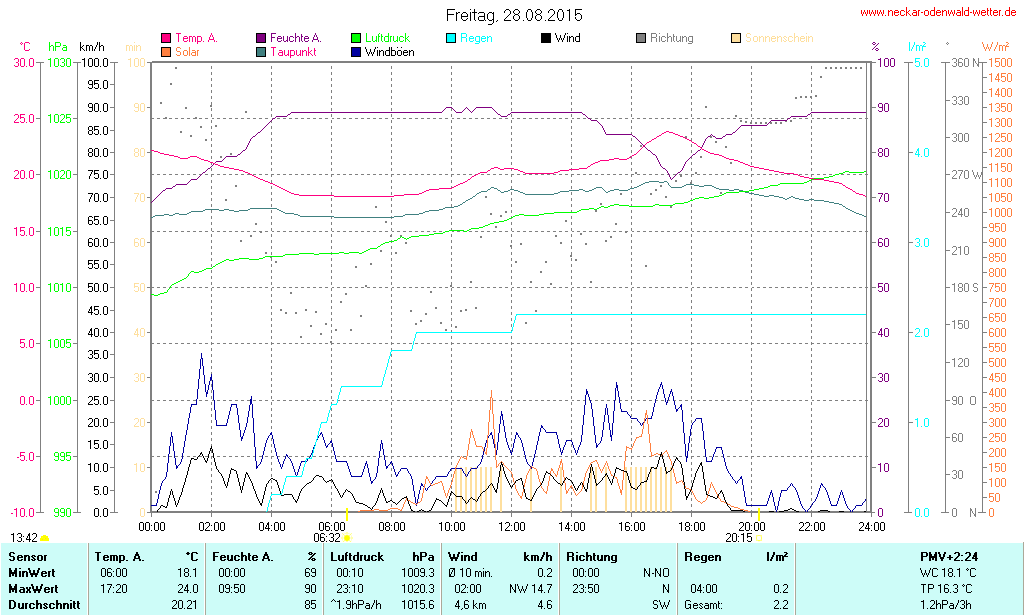Click the PMV+2:24 label in table

point(950,556)
